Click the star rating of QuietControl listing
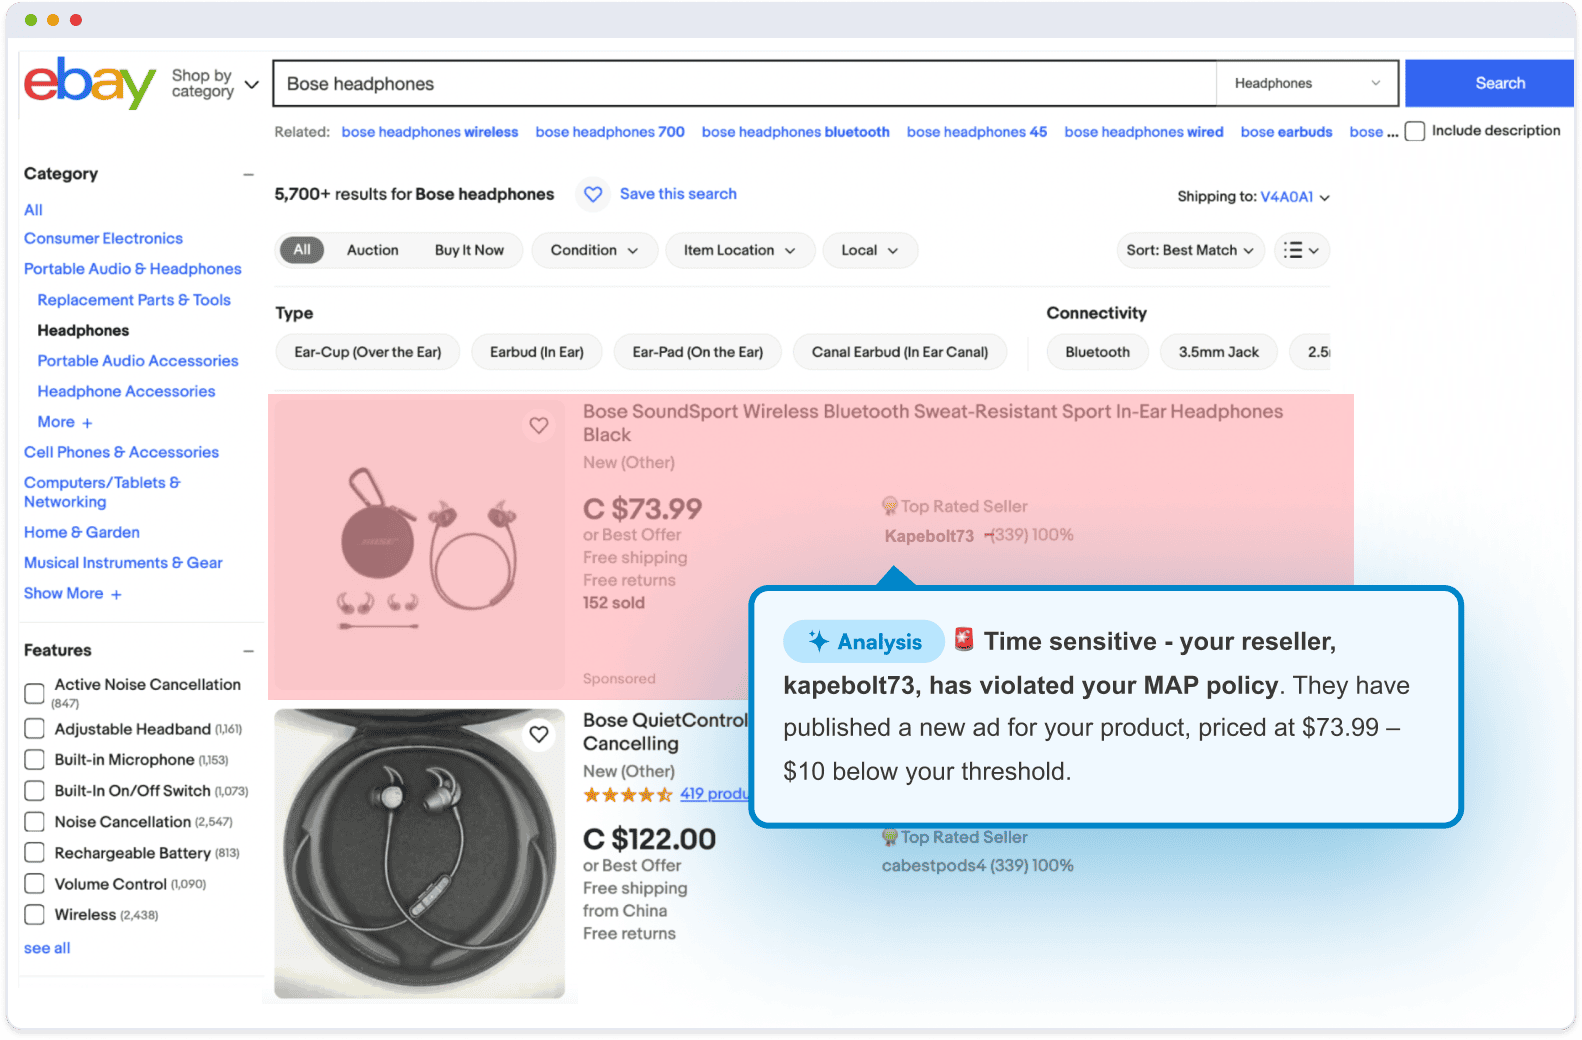 [628, 795]
